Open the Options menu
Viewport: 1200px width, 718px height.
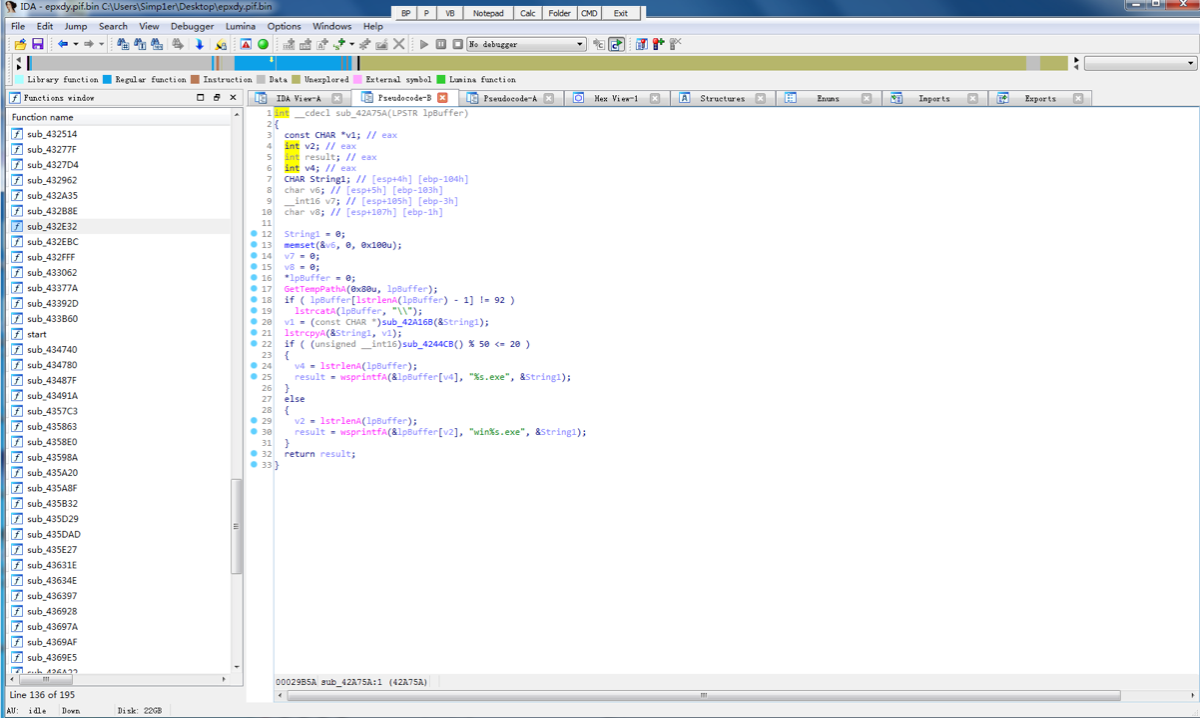284,26
